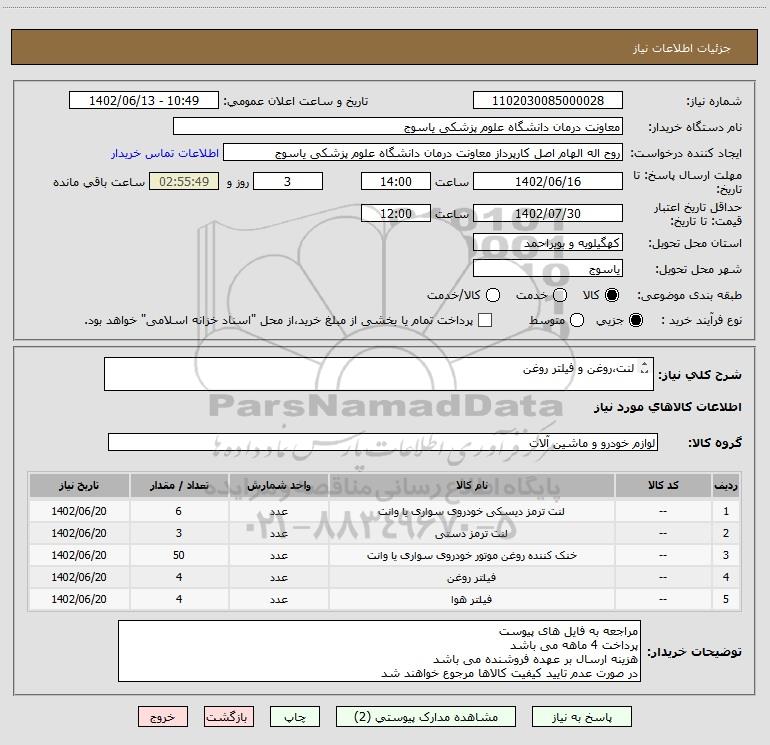Click the province field کهگیلویه و بویراحمد
Image resolution: width=770 pixels, height=745 pixels.
(x=548, y=242)
